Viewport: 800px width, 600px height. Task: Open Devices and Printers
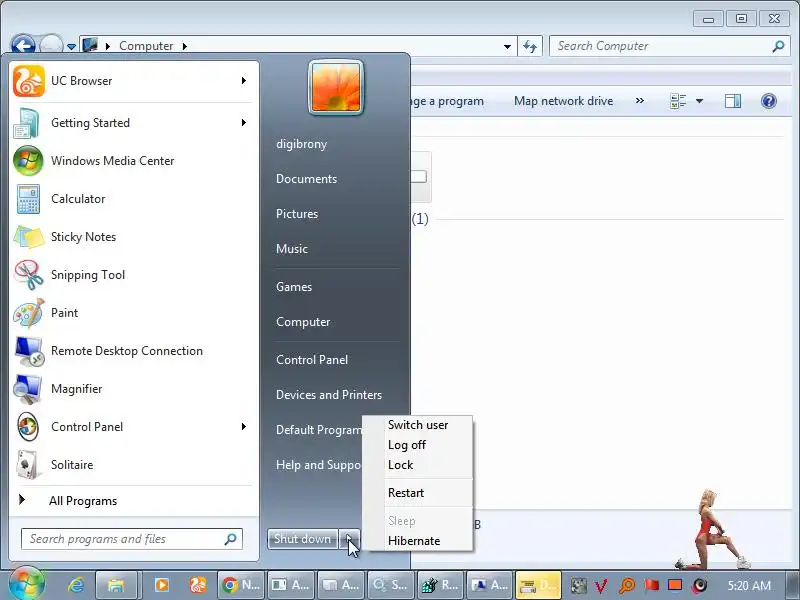[329, 395]
